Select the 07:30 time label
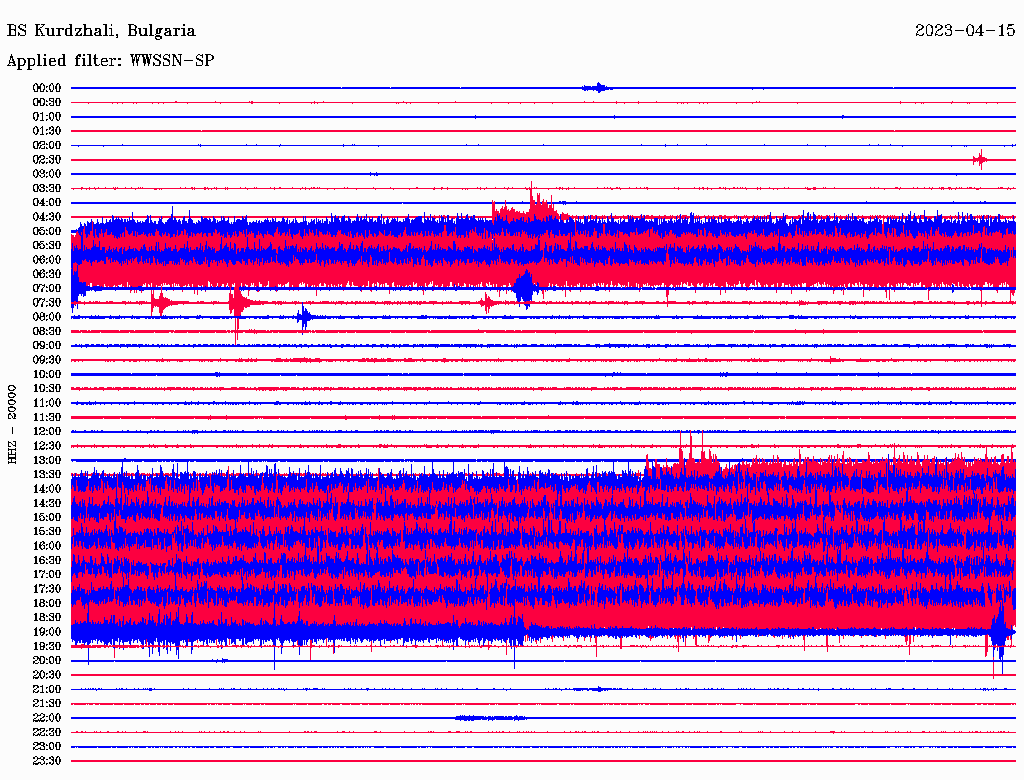This screenshot has width=1024, height=780. pyautogui.click(x=47, y=303)
